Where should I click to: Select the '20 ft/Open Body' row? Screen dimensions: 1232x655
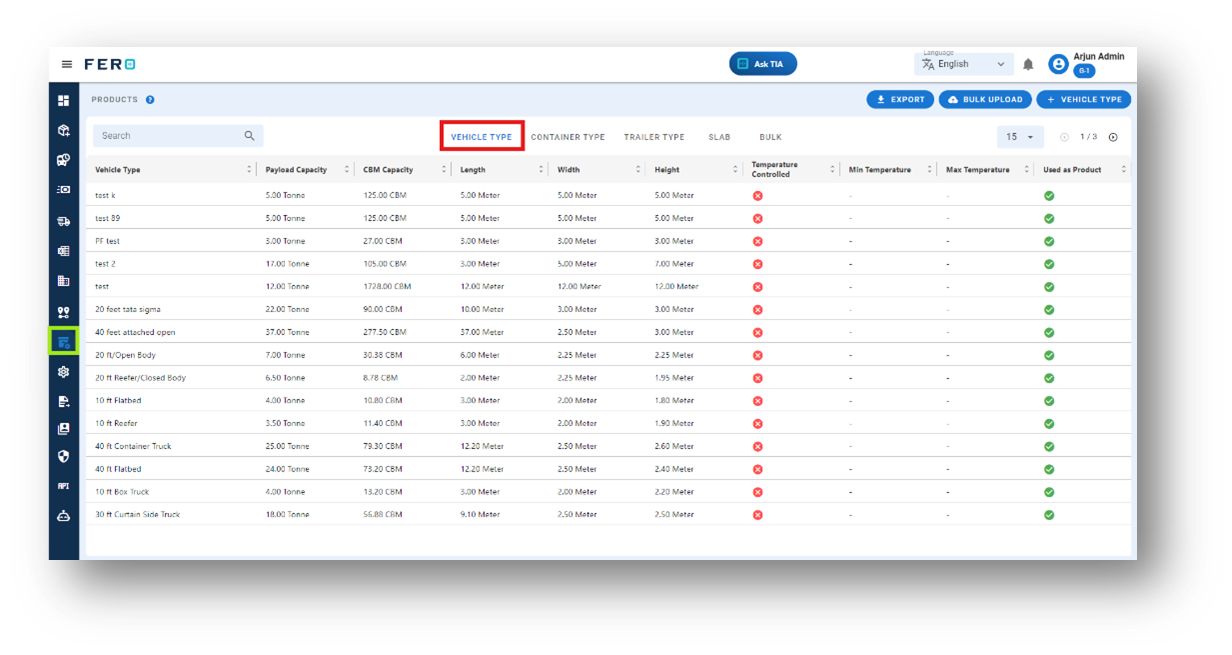pyautogui.click(x=608, y=355)
